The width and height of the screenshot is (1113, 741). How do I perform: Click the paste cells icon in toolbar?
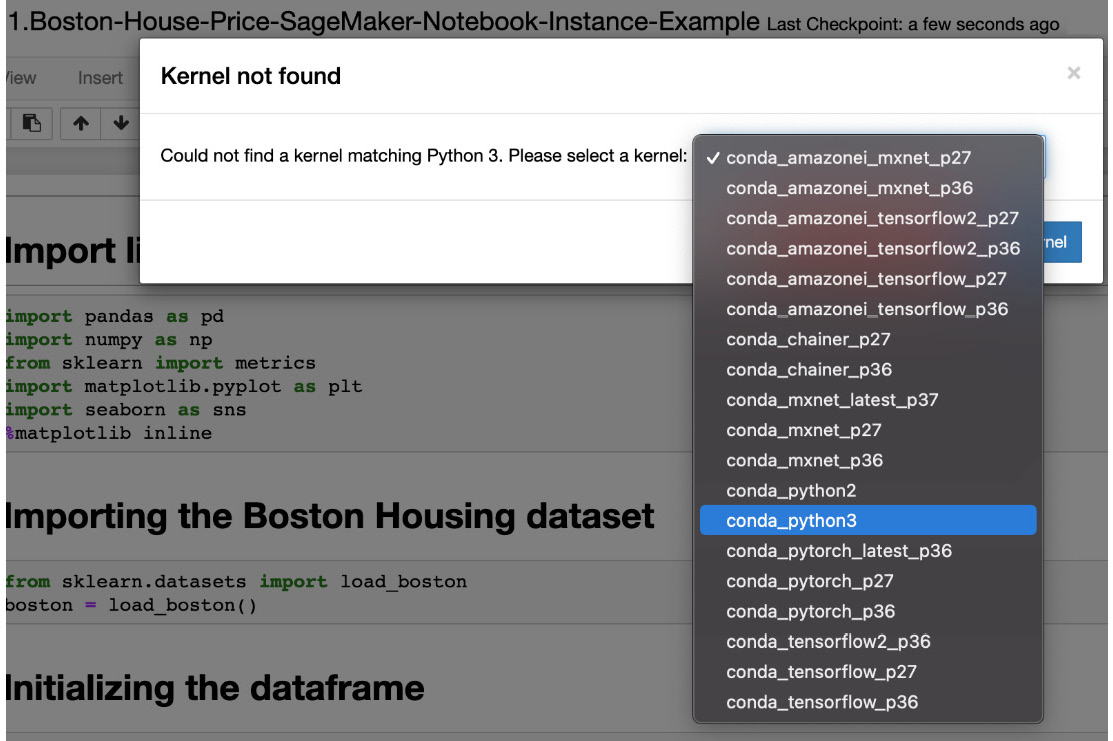tap(31, 124)
